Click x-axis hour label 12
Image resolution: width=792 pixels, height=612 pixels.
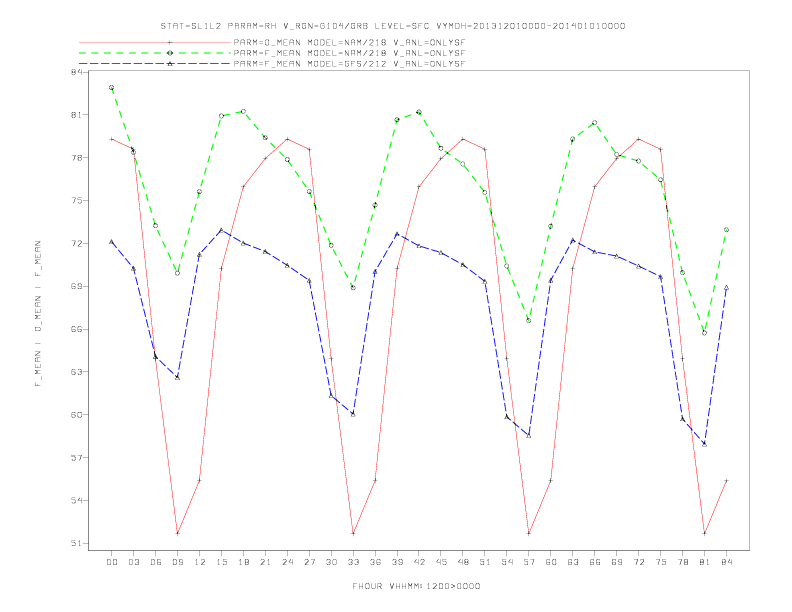(200, 562)
